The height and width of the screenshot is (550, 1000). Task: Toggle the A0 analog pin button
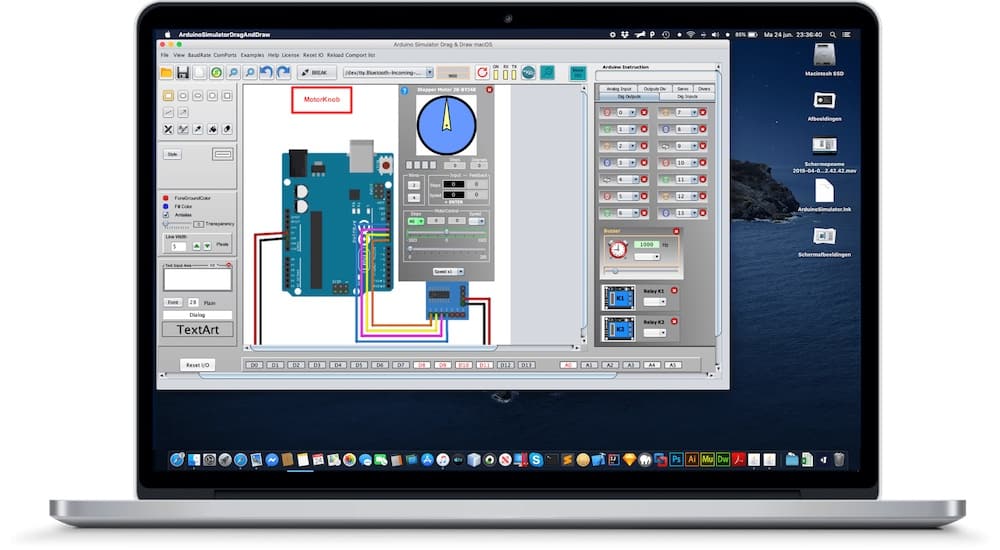point(568,365)
